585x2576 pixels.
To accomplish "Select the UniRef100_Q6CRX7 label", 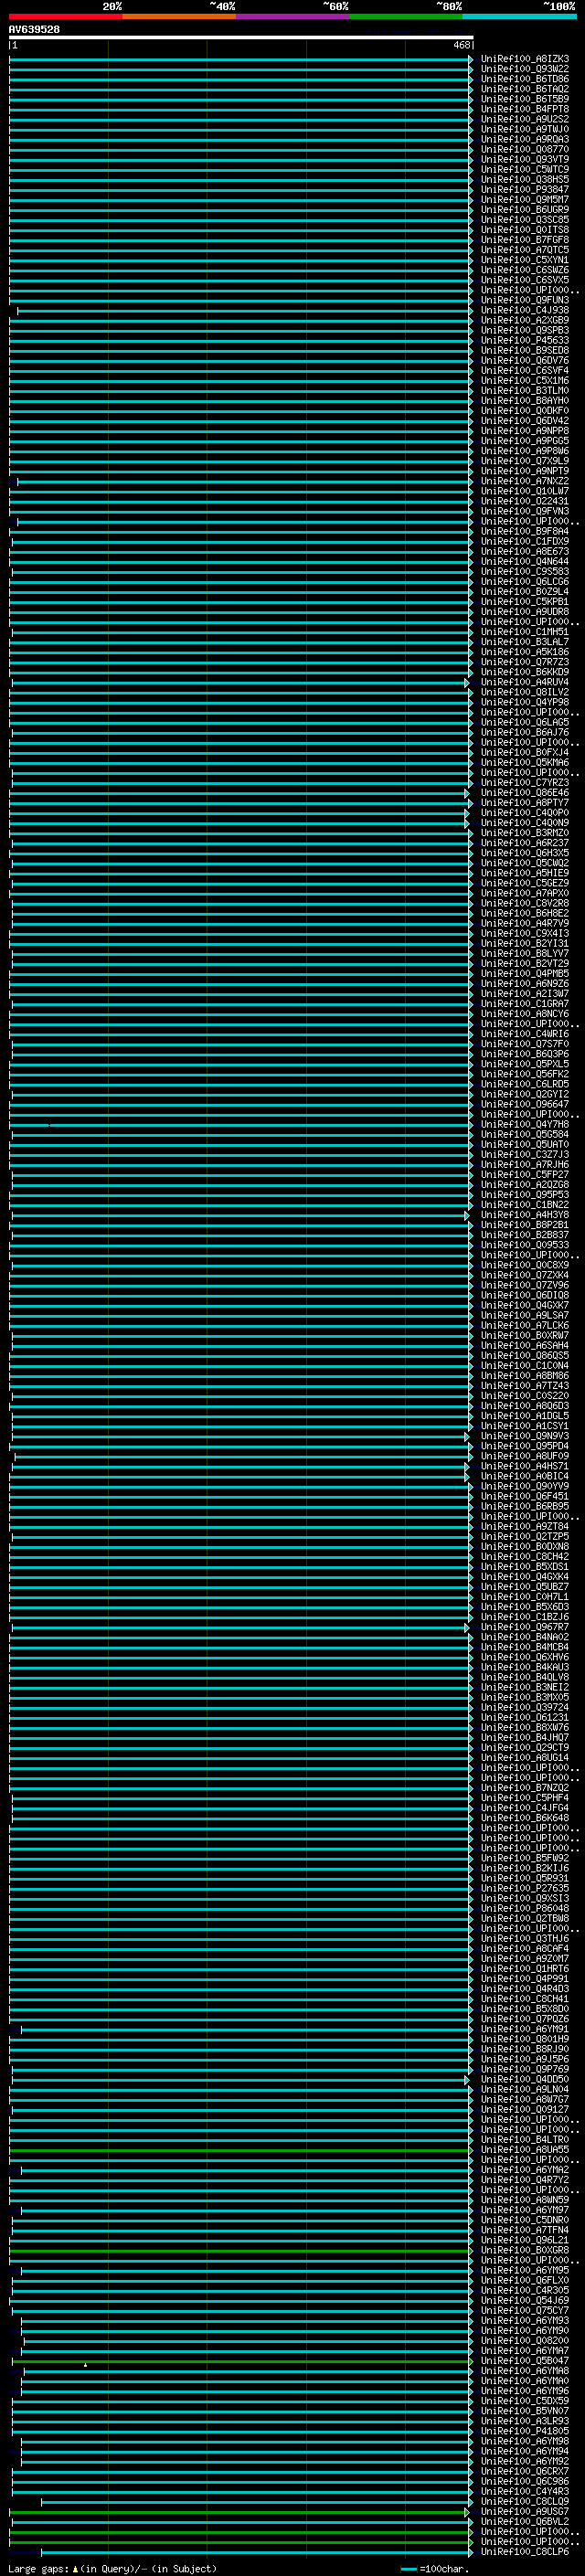I will coord(525,2471).
